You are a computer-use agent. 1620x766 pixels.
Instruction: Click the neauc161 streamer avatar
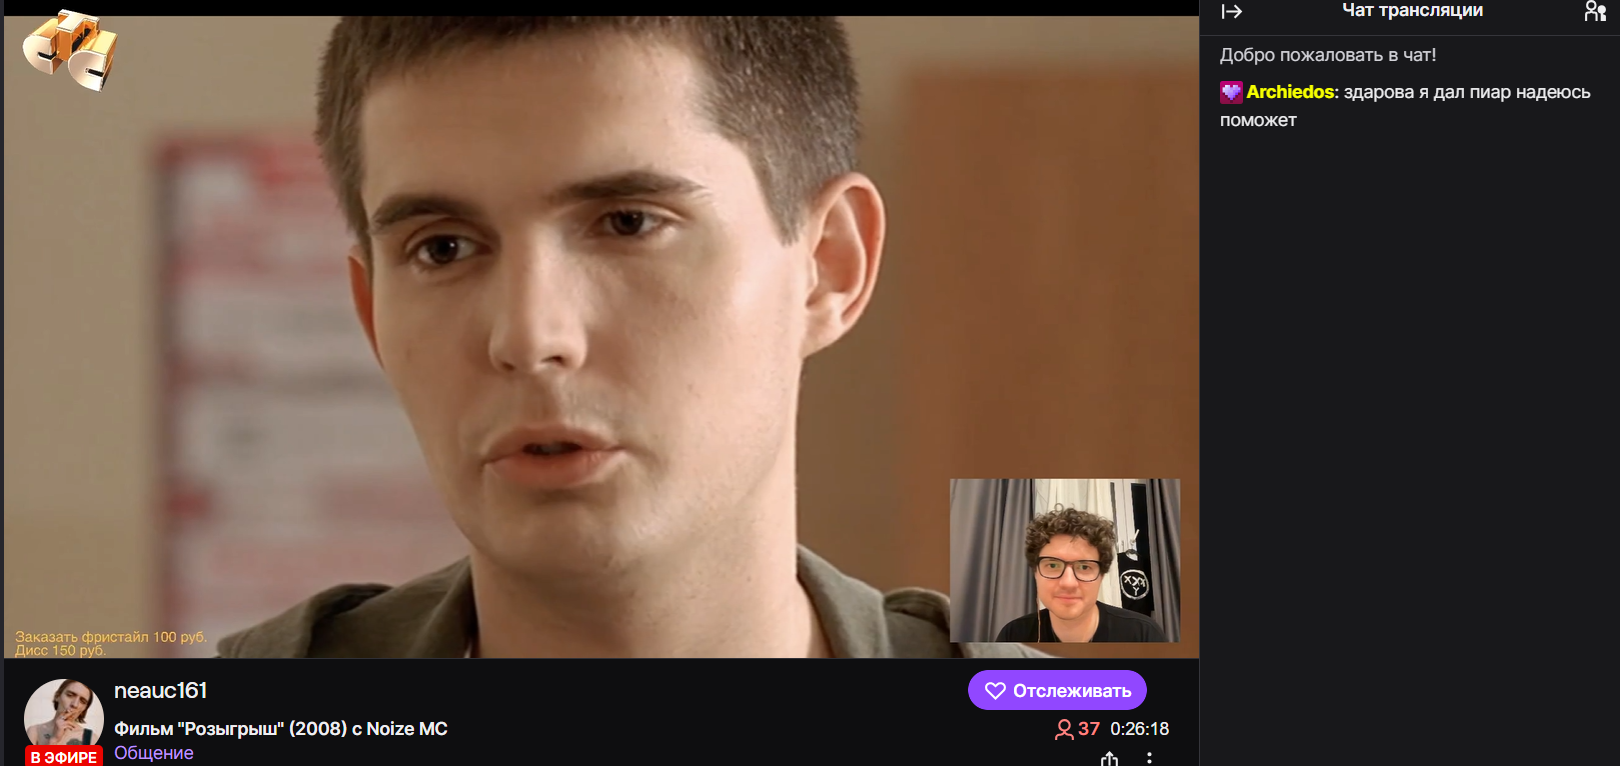pos(64,713)
